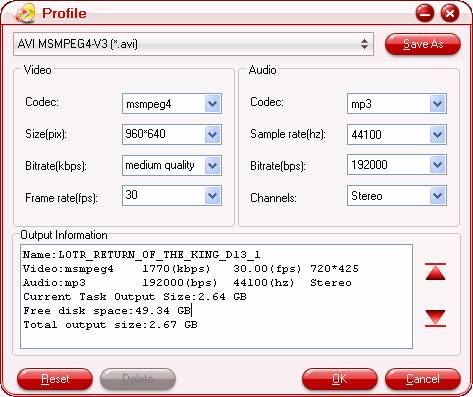Image resolution: width=473 pixels, height=397 pixels.
Task: Click the Video:msmpeg4 1770(kbps) line
Action: coord(191,269)
